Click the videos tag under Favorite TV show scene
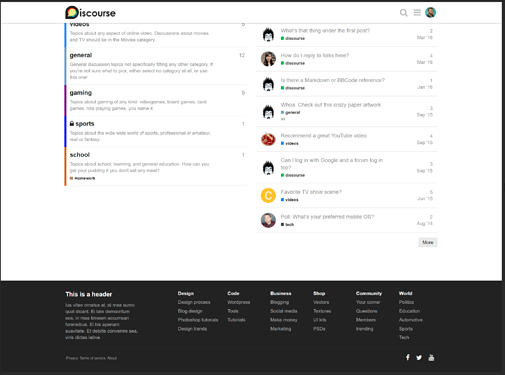 coord(290,200)
